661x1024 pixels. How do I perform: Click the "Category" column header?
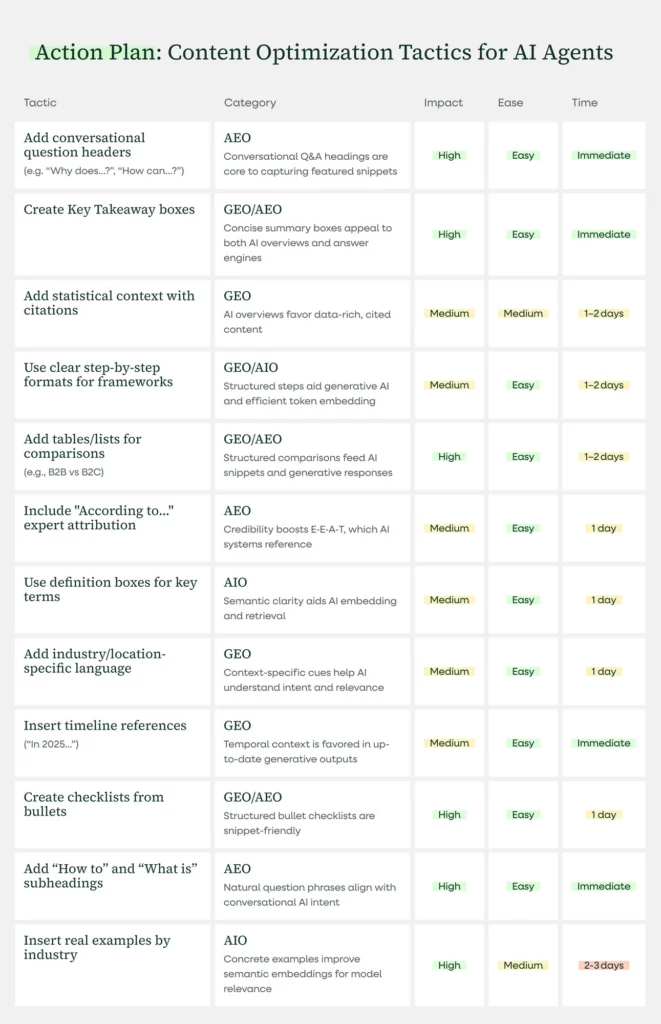pos(250,103)
